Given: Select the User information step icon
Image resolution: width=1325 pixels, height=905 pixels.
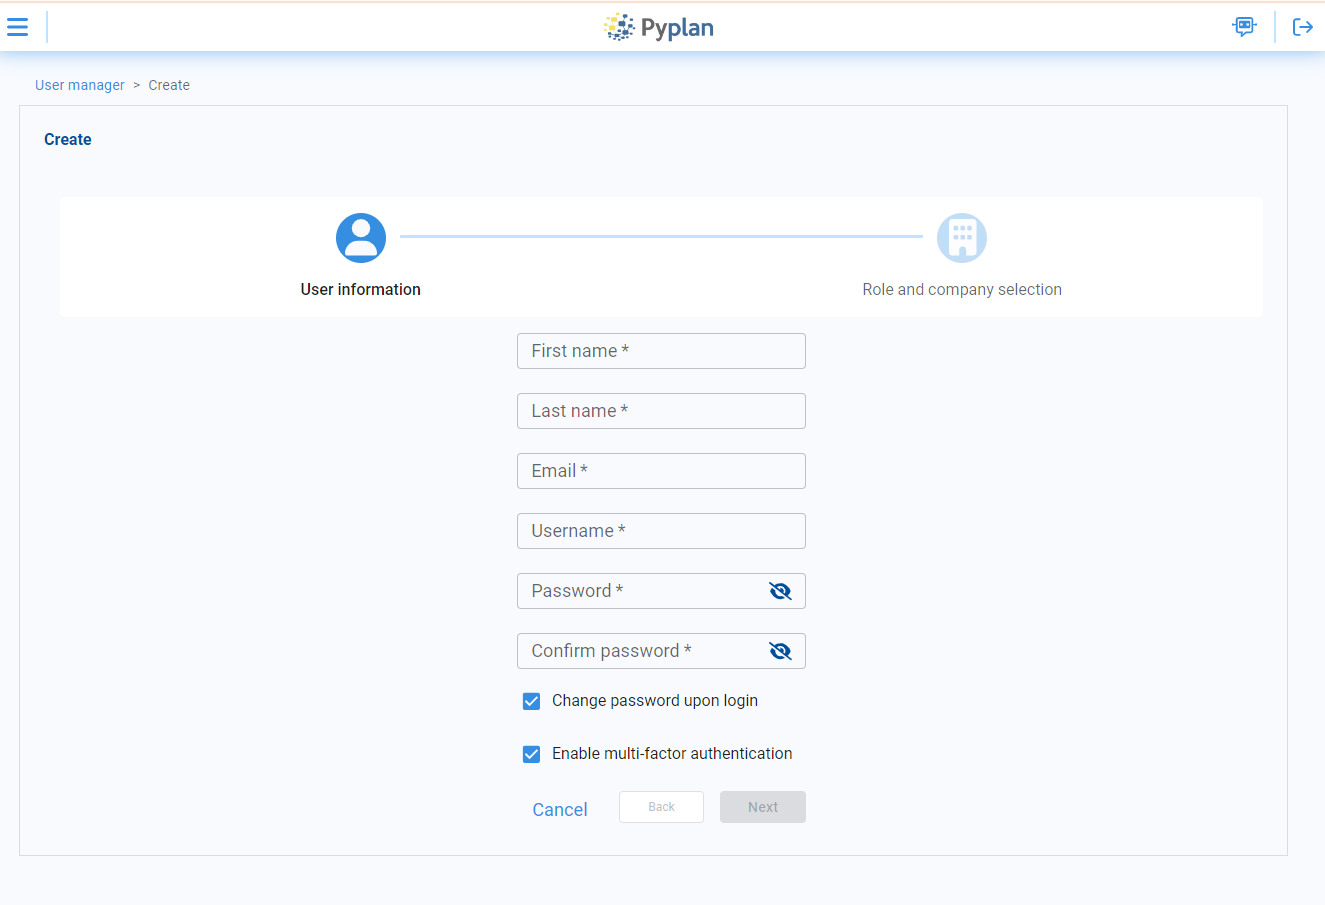Looking at the screenshot, I should [x=361, y=238].
